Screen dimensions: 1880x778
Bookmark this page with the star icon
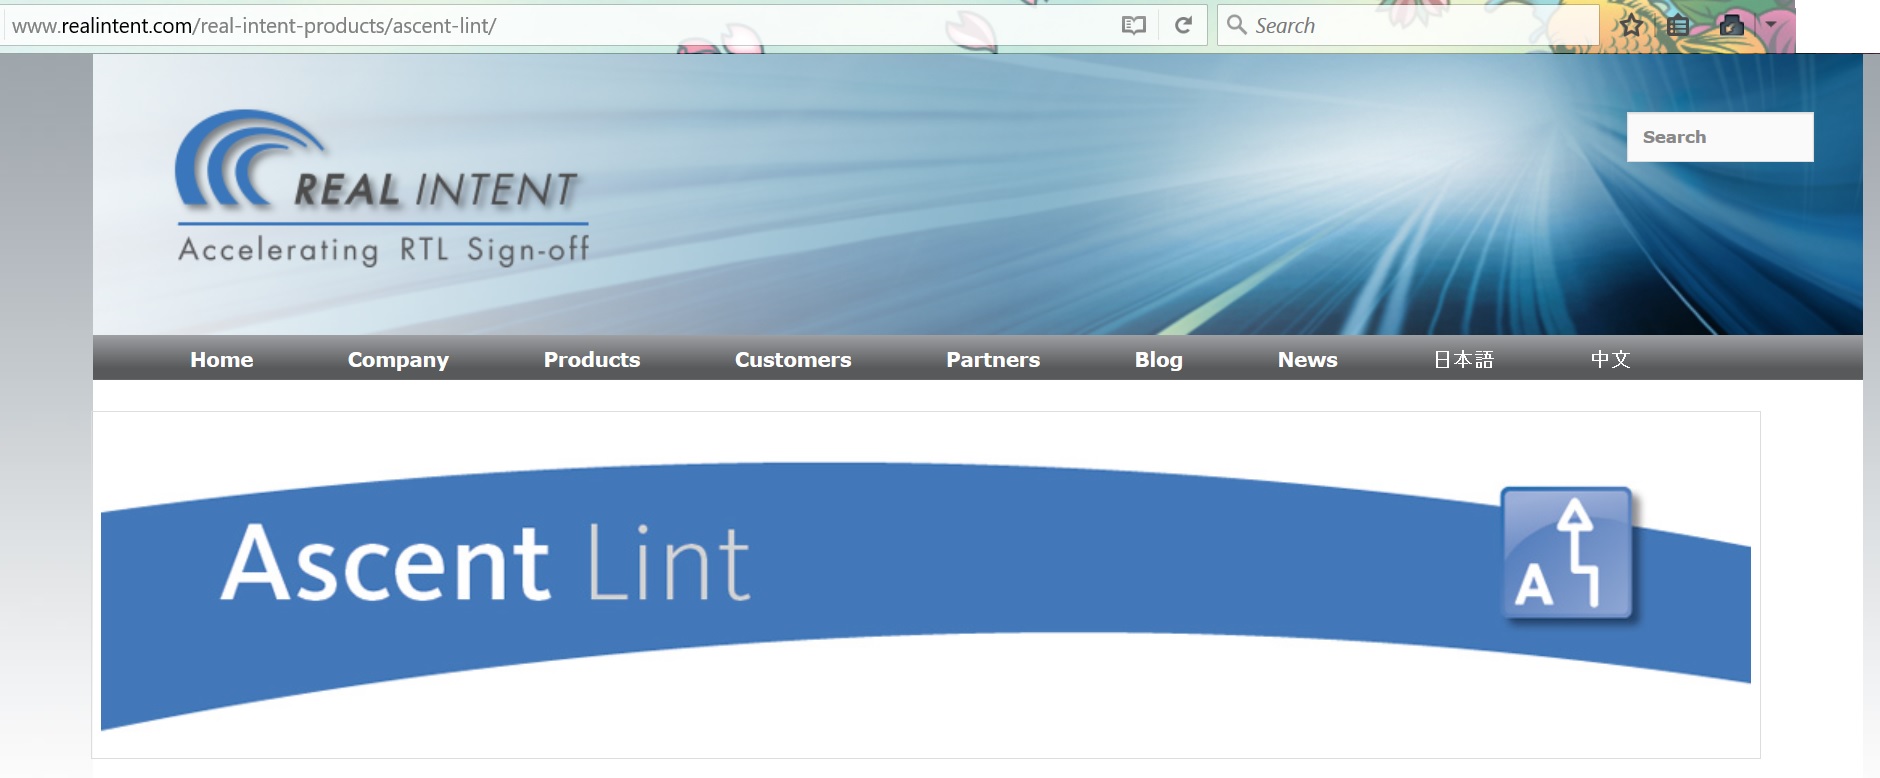pyautogui.click(x=1631, y=26)
